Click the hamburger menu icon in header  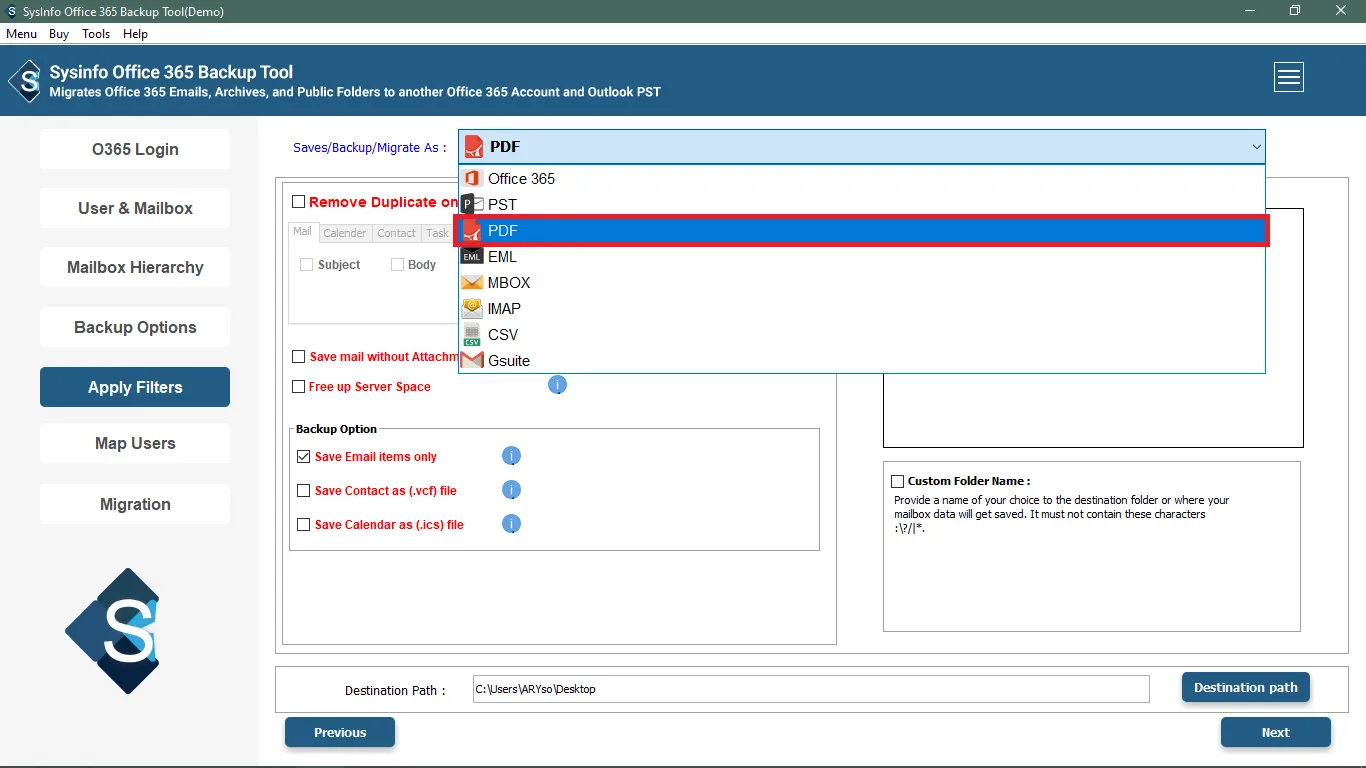(1288, 77)
